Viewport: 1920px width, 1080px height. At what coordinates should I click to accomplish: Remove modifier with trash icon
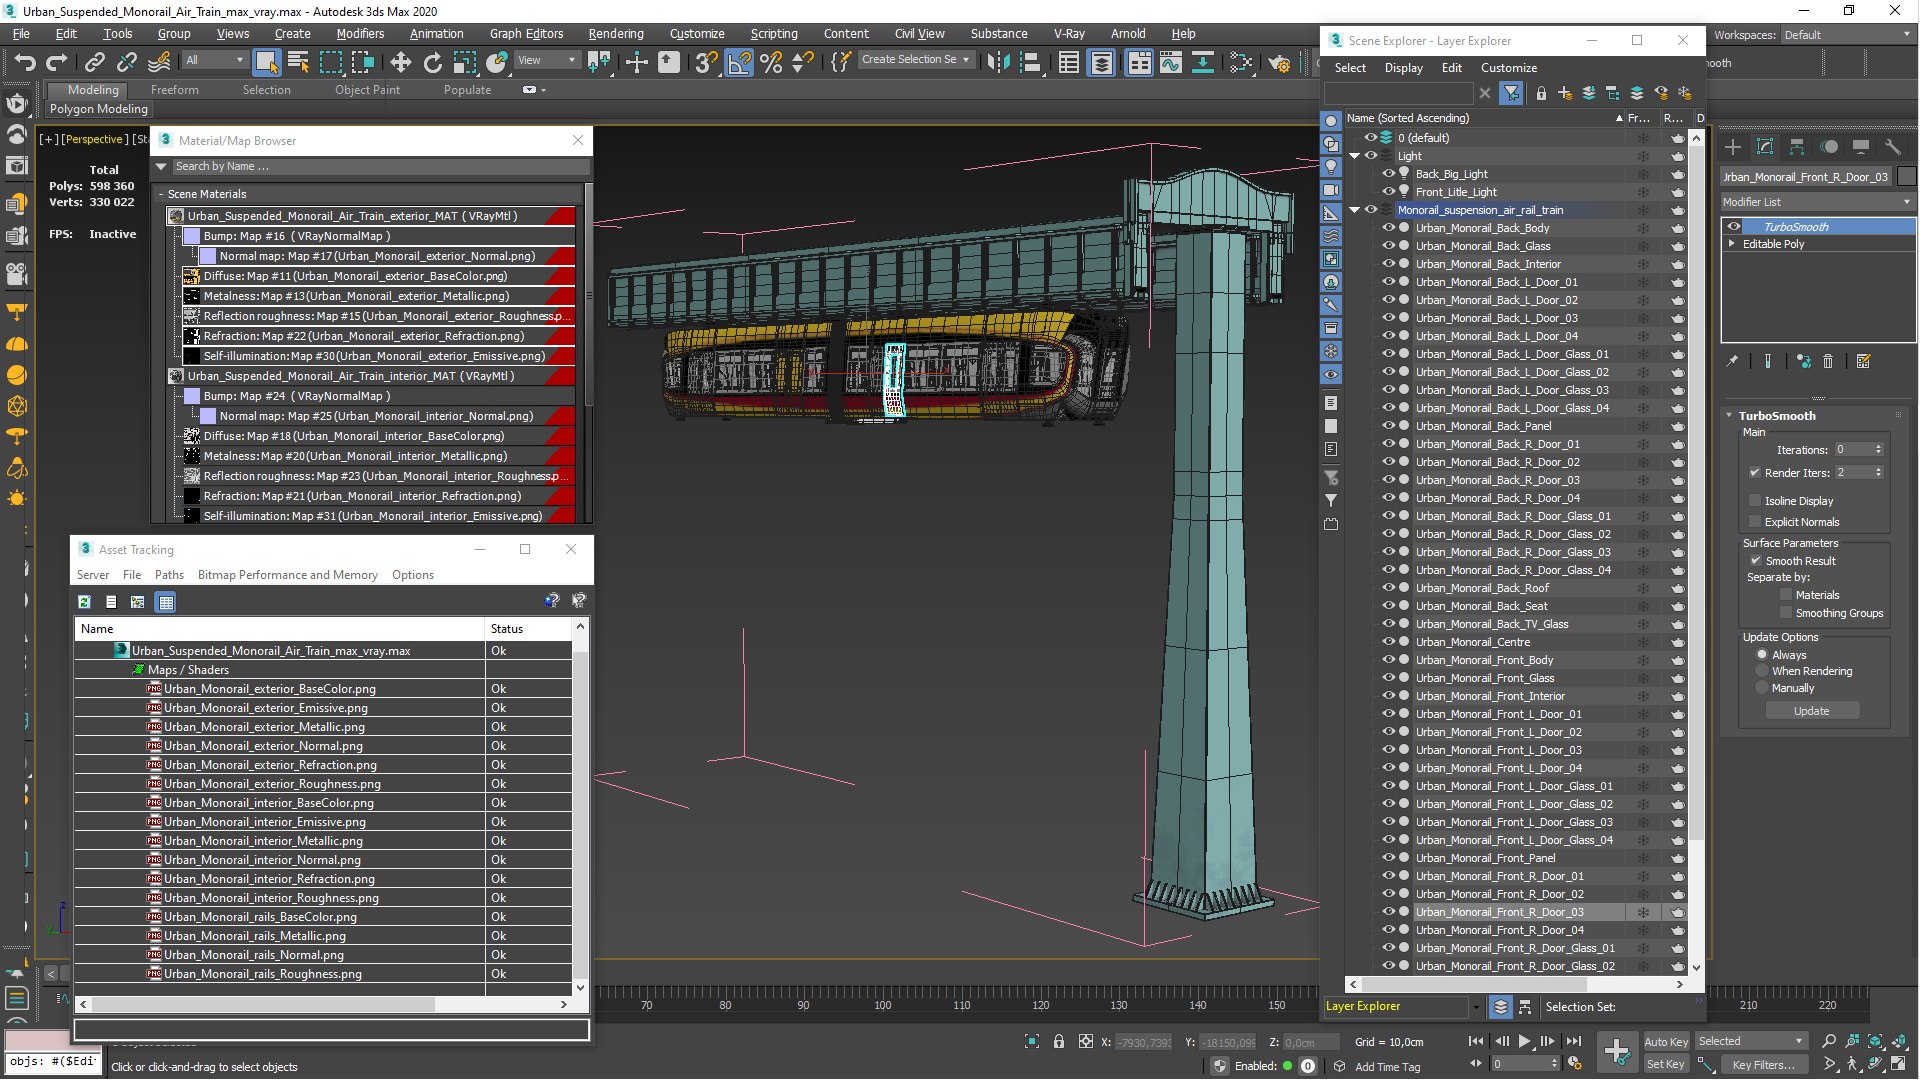[1828, 361]
